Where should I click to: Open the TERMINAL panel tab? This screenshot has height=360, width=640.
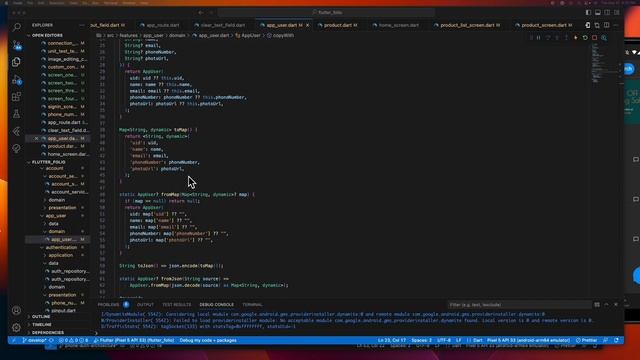point(252,304)
